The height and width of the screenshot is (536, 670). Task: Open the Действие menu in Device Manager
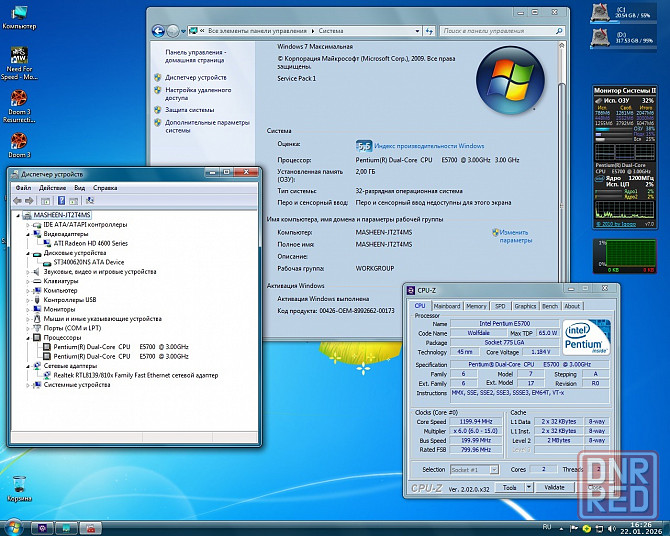pyautogui.click(x=52, y=187)
